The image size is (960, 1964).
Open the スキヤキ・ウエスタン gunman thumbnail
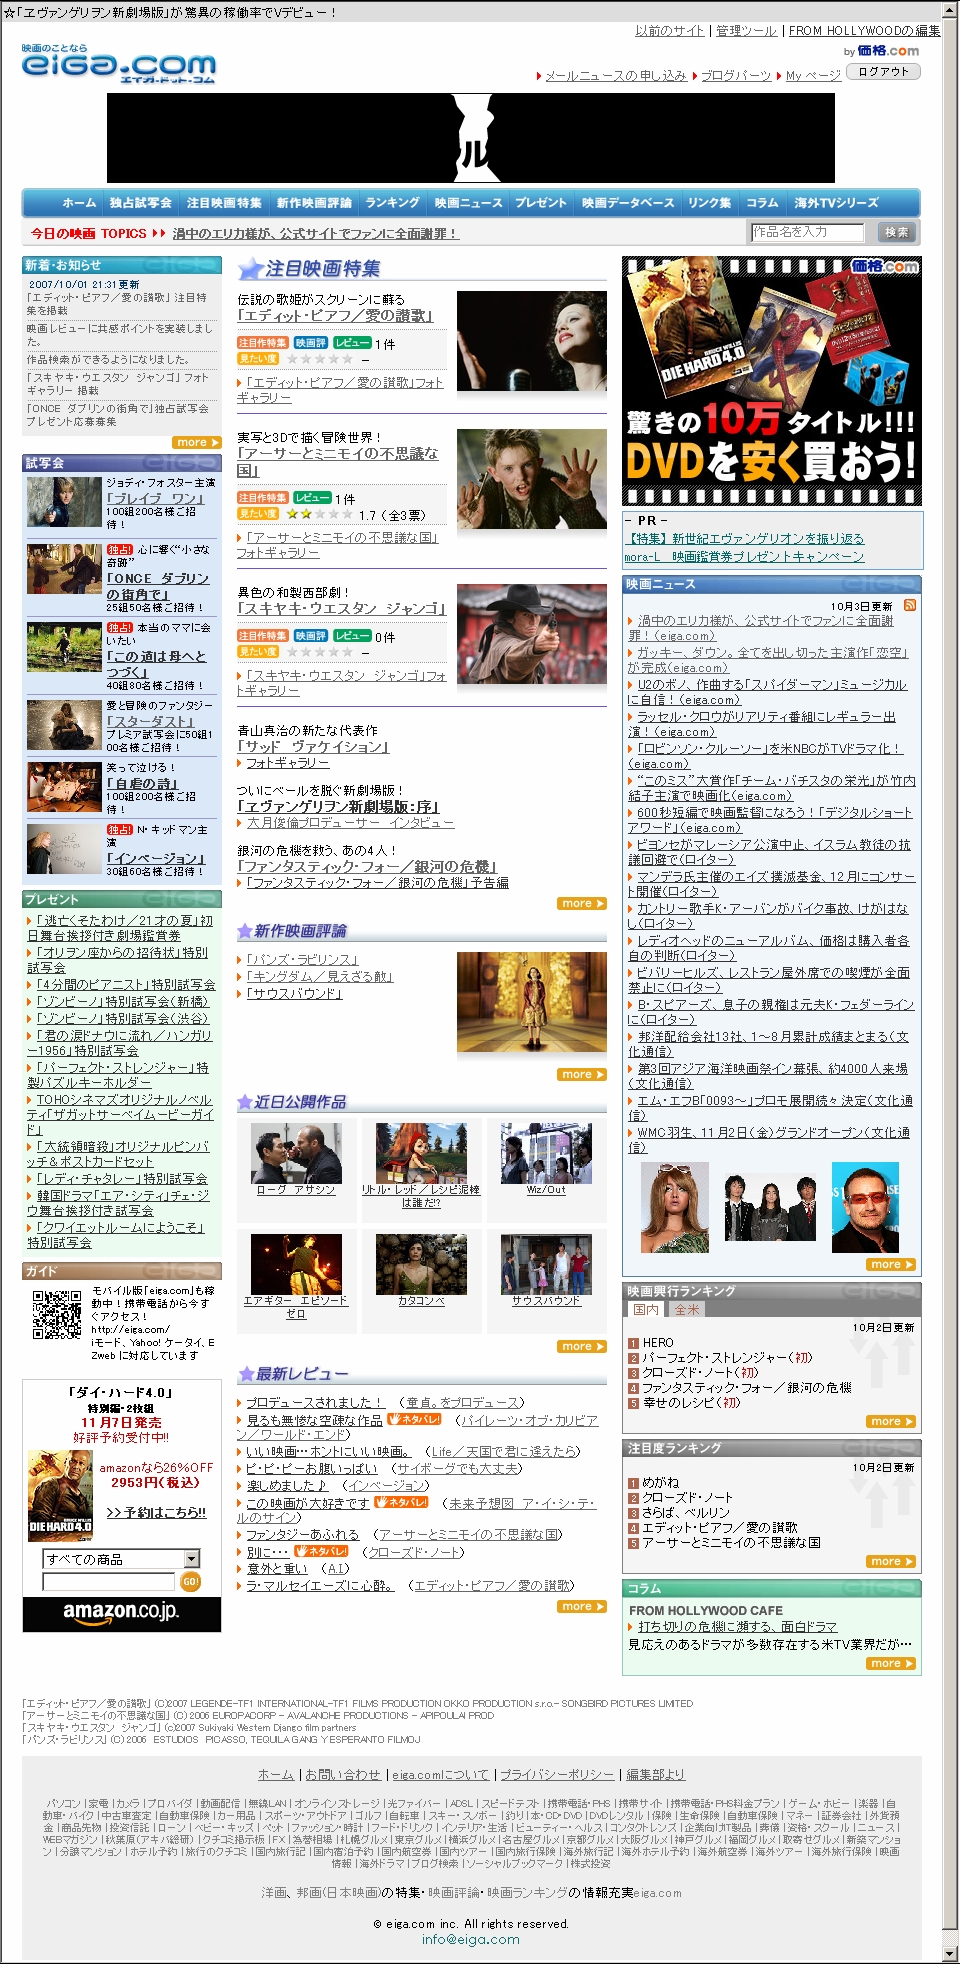532,634
